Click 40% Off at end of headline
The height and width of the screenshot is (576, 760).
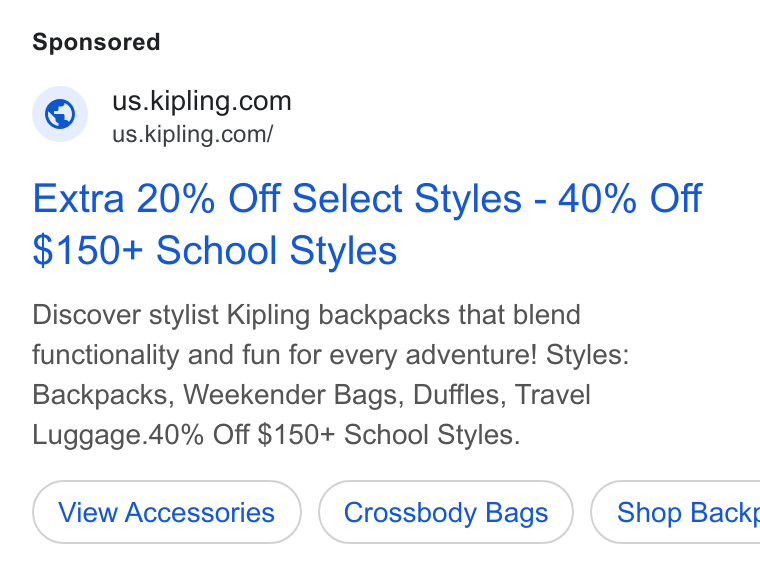630,198
